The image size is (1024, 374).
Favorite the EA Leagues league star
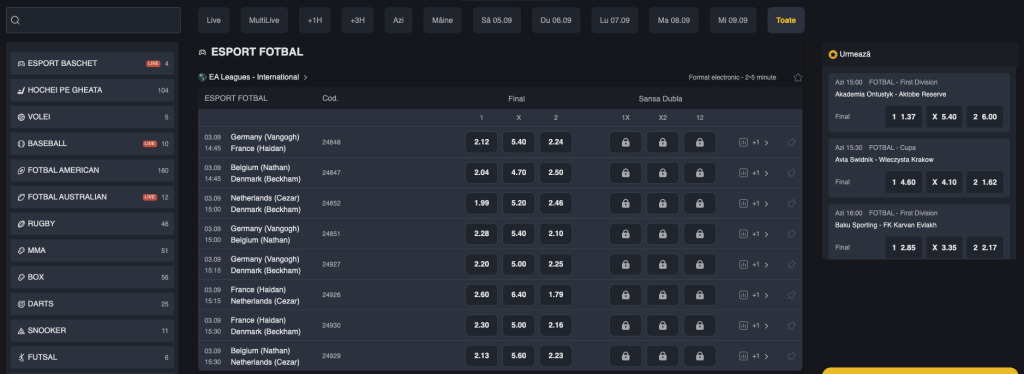pyautogui.click(x=797, y=77)
